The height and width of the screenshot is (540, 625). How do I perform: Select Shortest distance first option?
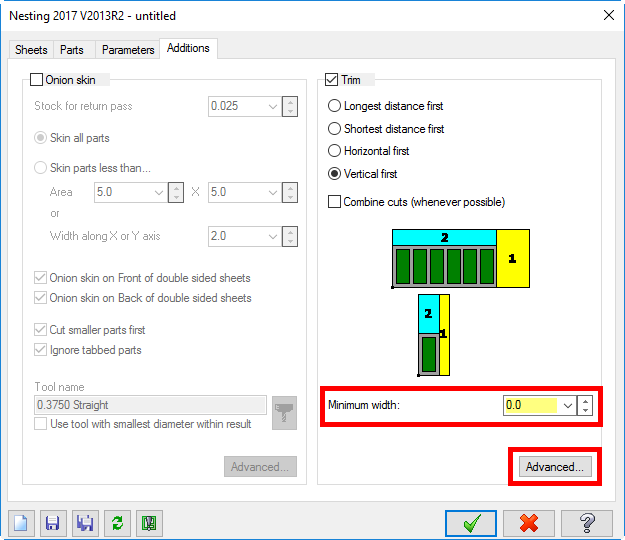pos(334,129)
